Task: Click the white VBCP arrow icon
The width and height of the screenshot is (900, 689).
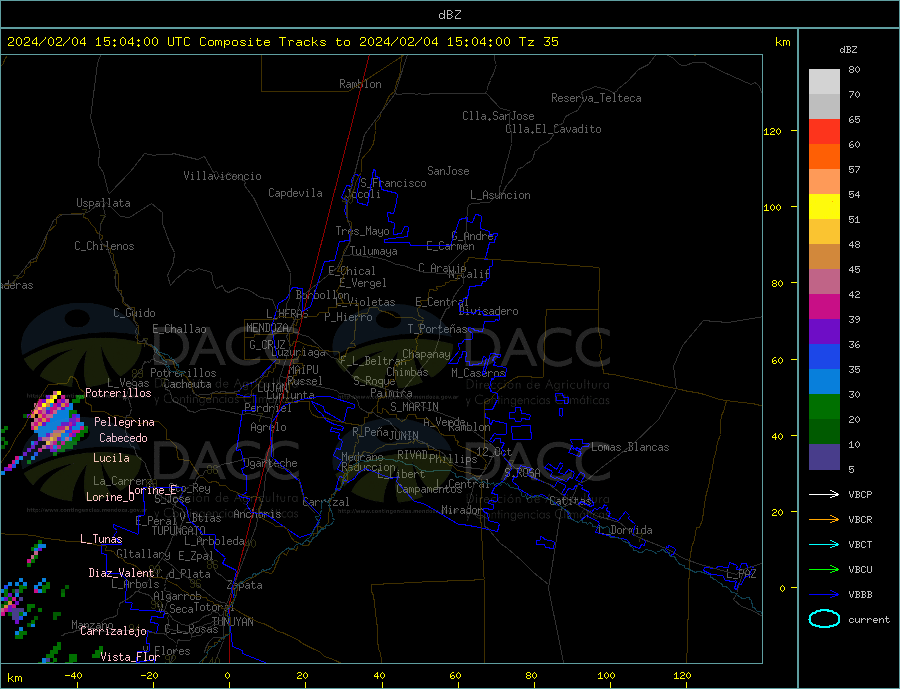Action: click(824, 494)
